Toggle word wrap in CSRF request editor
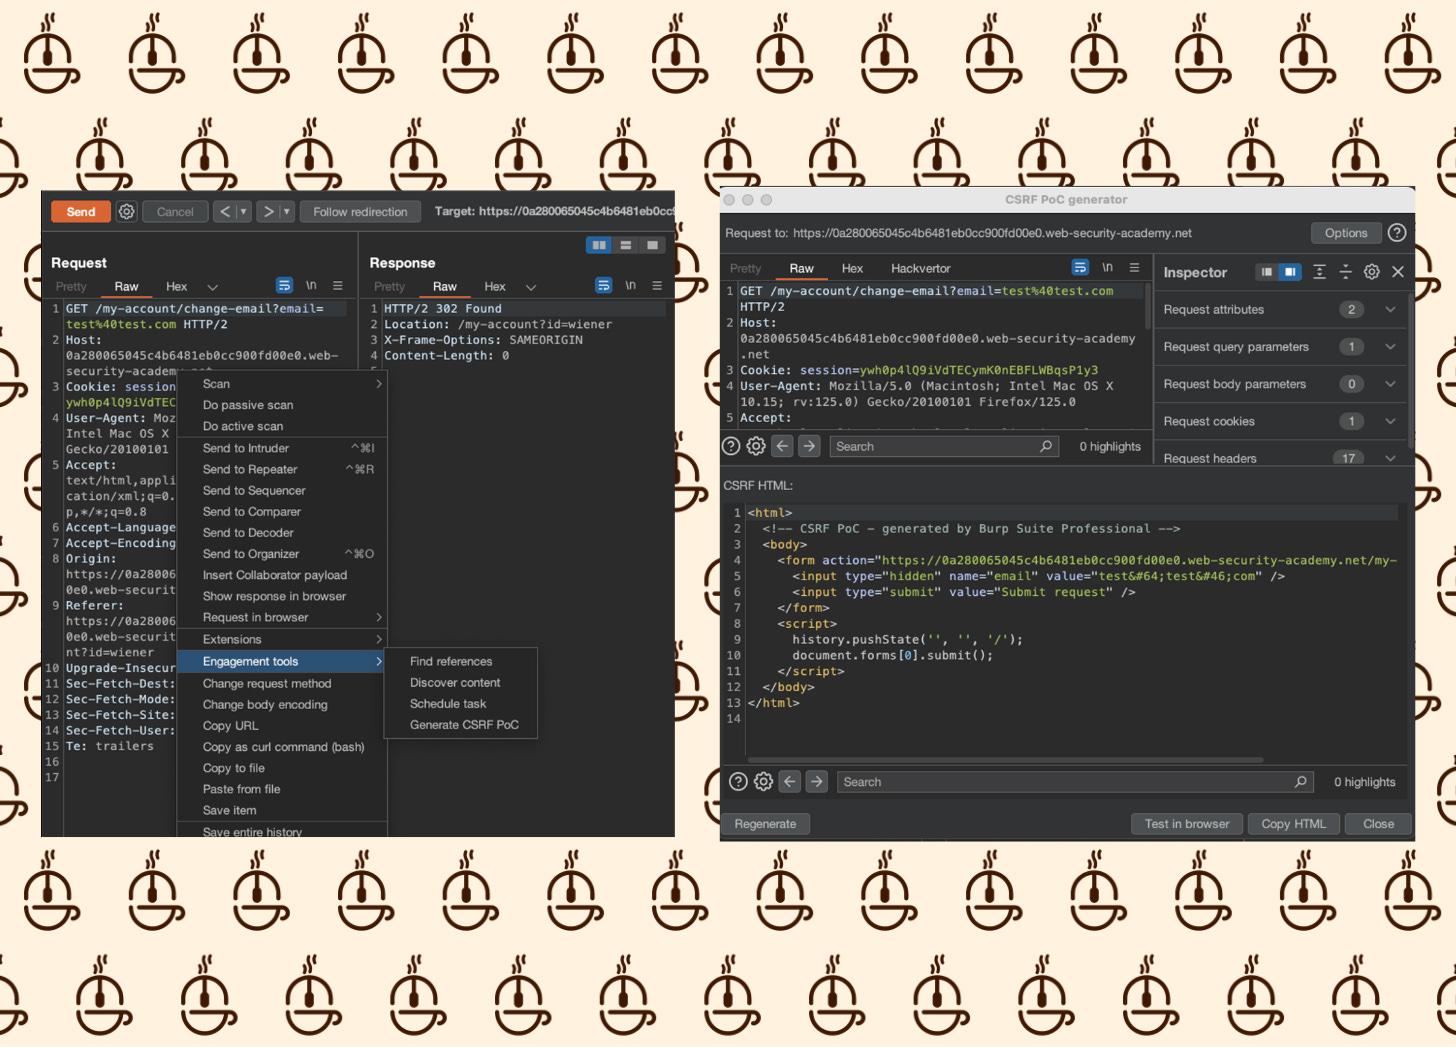Image resolution: width=1456 pixels, height=1048 pixels. coord(1080,268)
